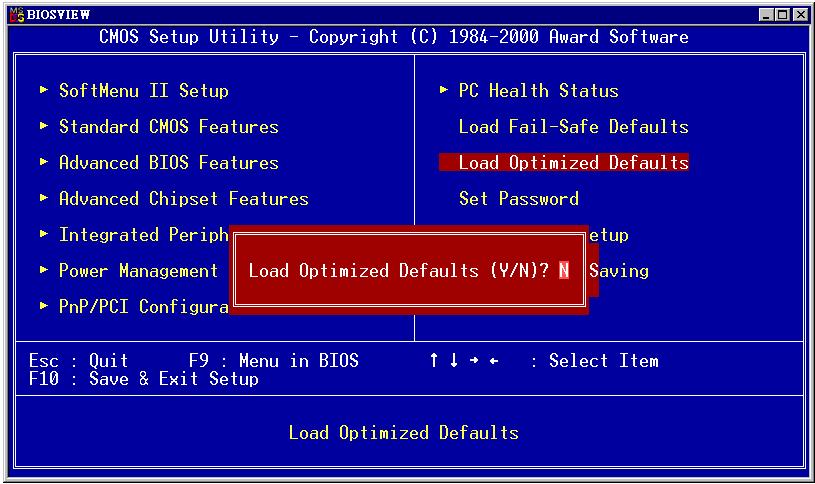Screen dimensions: 815x484
Task: Click highlighted Load Optimized Defaults item
Action: (564, 163)
